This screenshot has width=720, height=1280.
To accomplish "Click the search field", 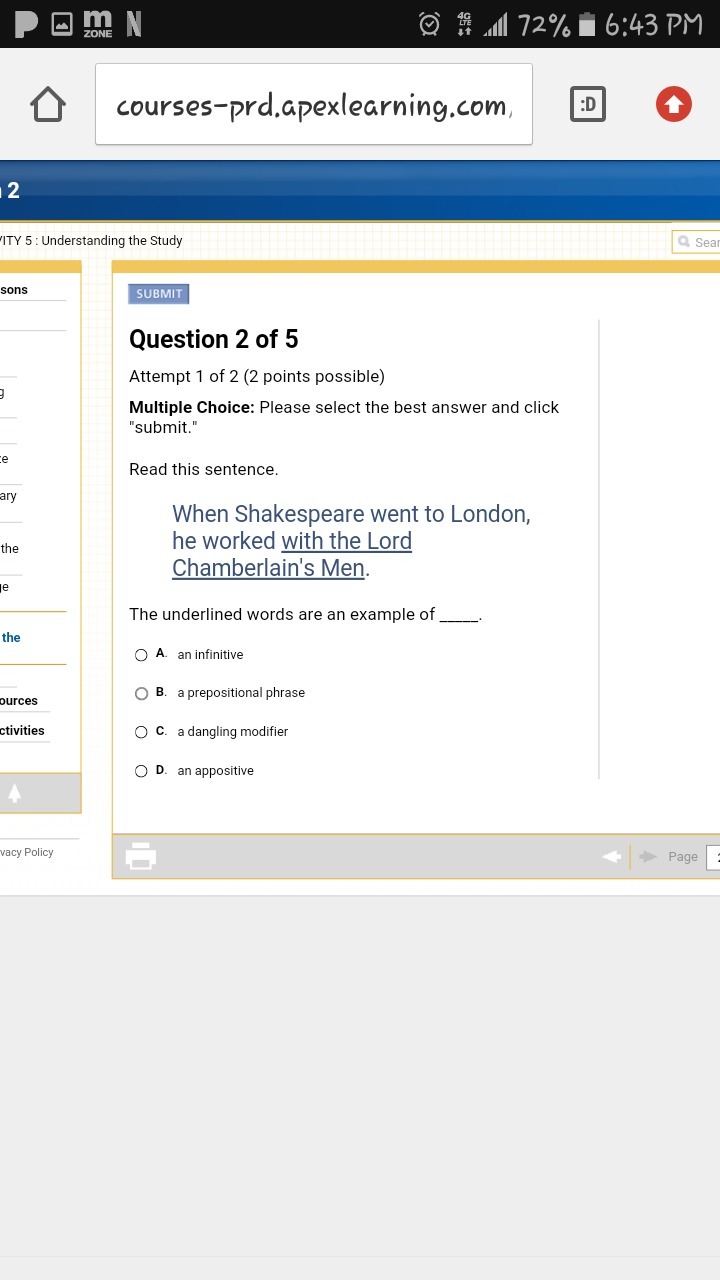I will [698, 242].
